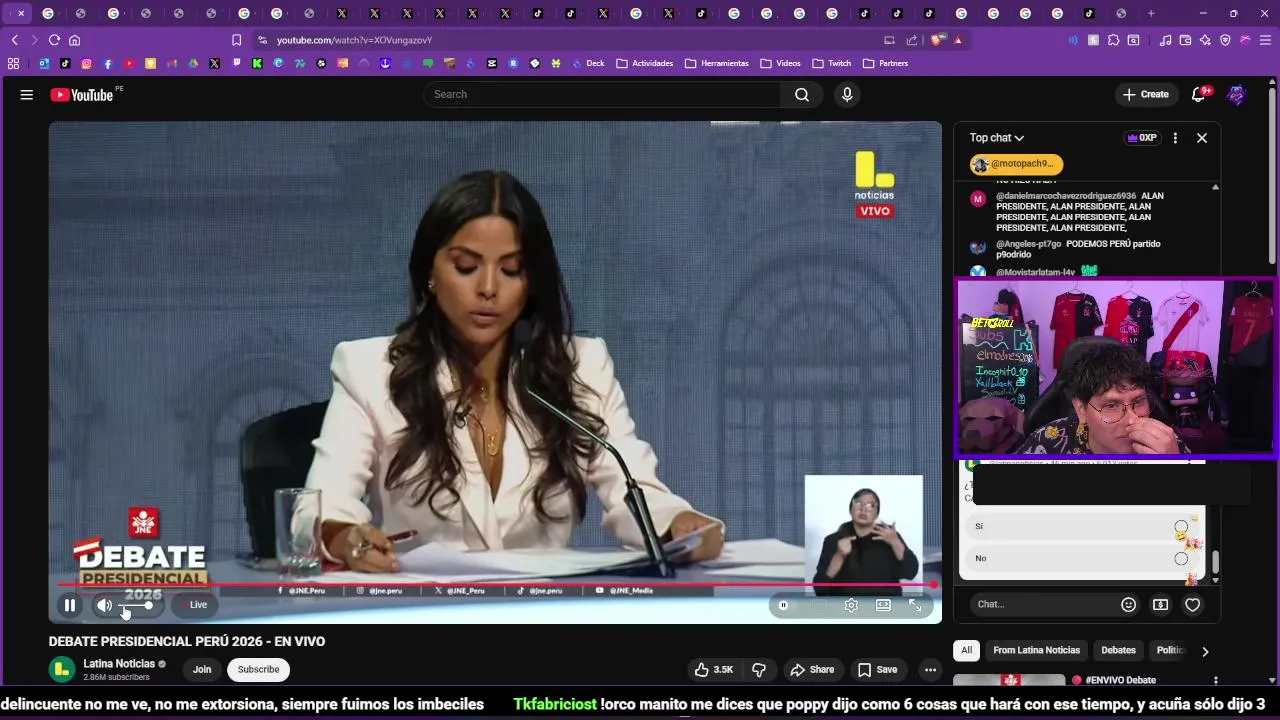This screenshot has height=720, width=1280.
Task: Click the youtube.com address bar URL
Action: point(354,40)
